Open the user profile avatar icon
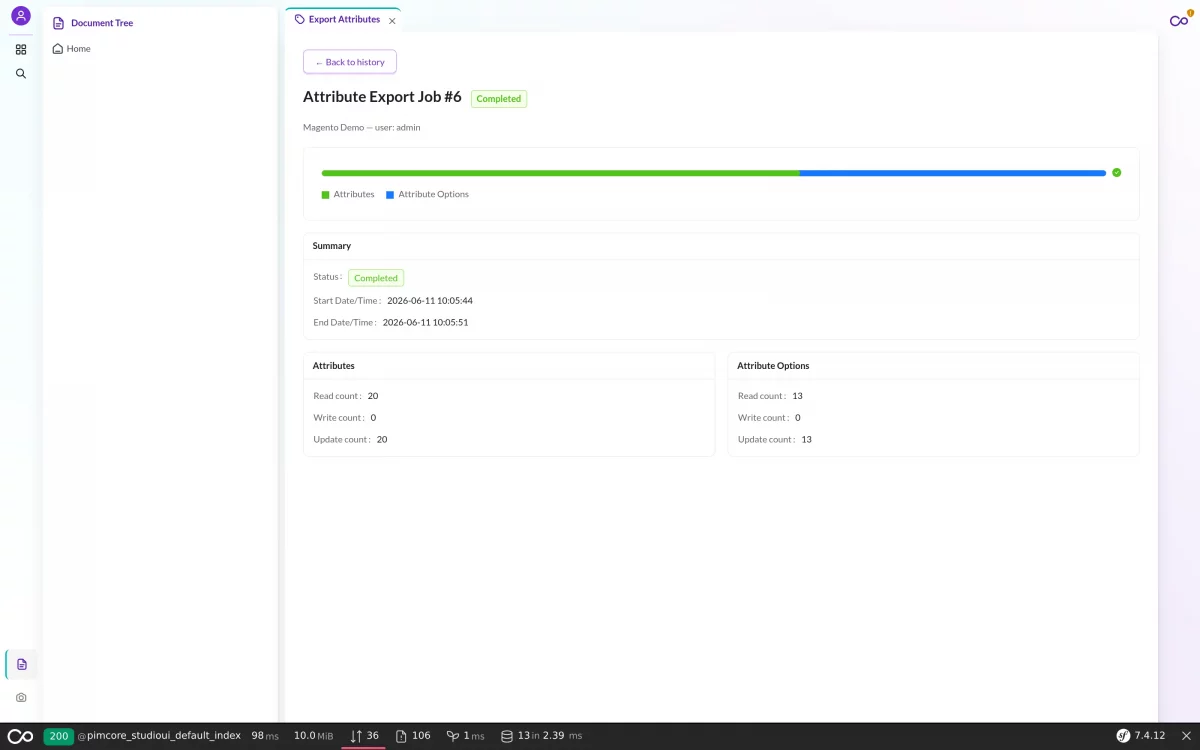This screenshot has width=1200, height=750. click(21, 16)
